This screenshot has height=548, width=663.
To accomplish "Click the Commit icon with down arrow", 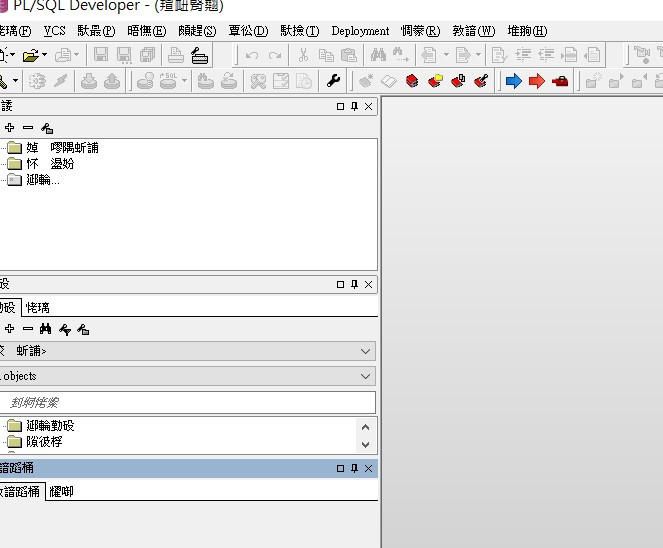I will 89,81.
